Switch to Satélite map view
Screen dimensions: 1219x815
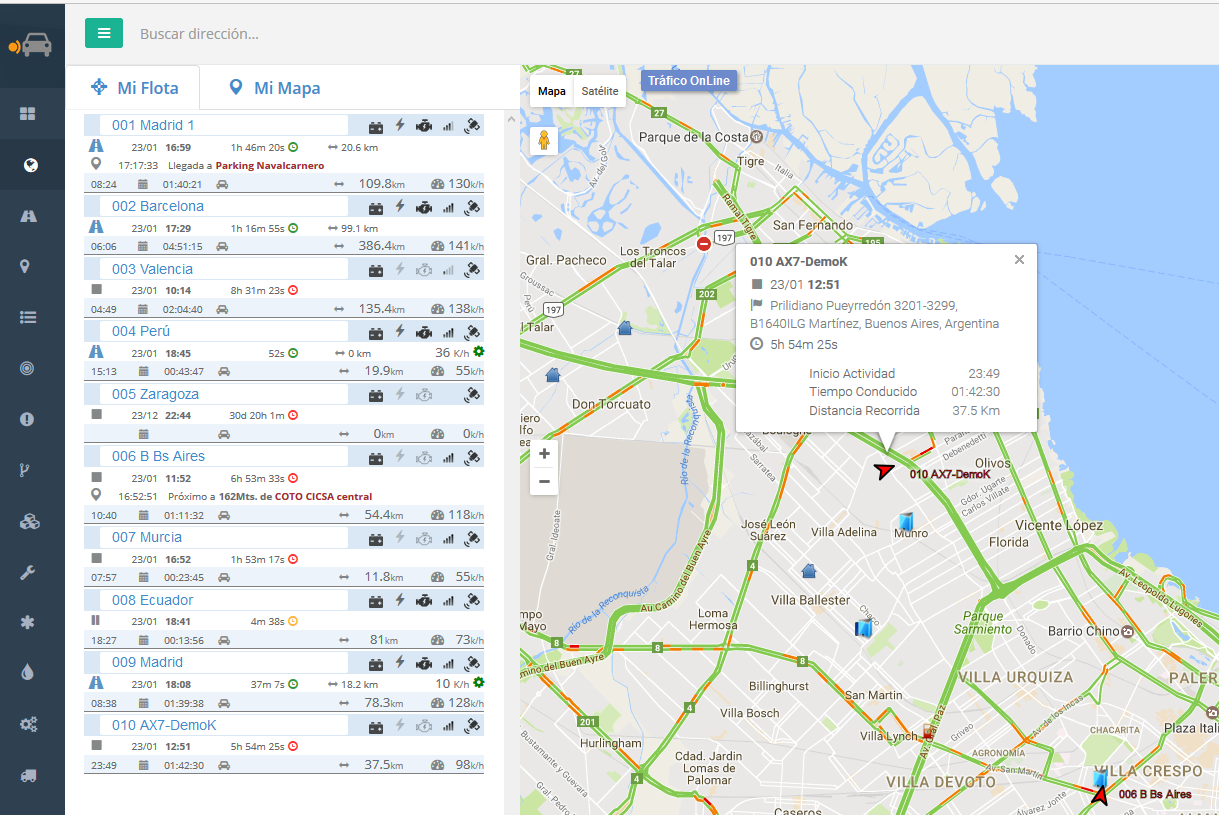click(x=599, y=91)
